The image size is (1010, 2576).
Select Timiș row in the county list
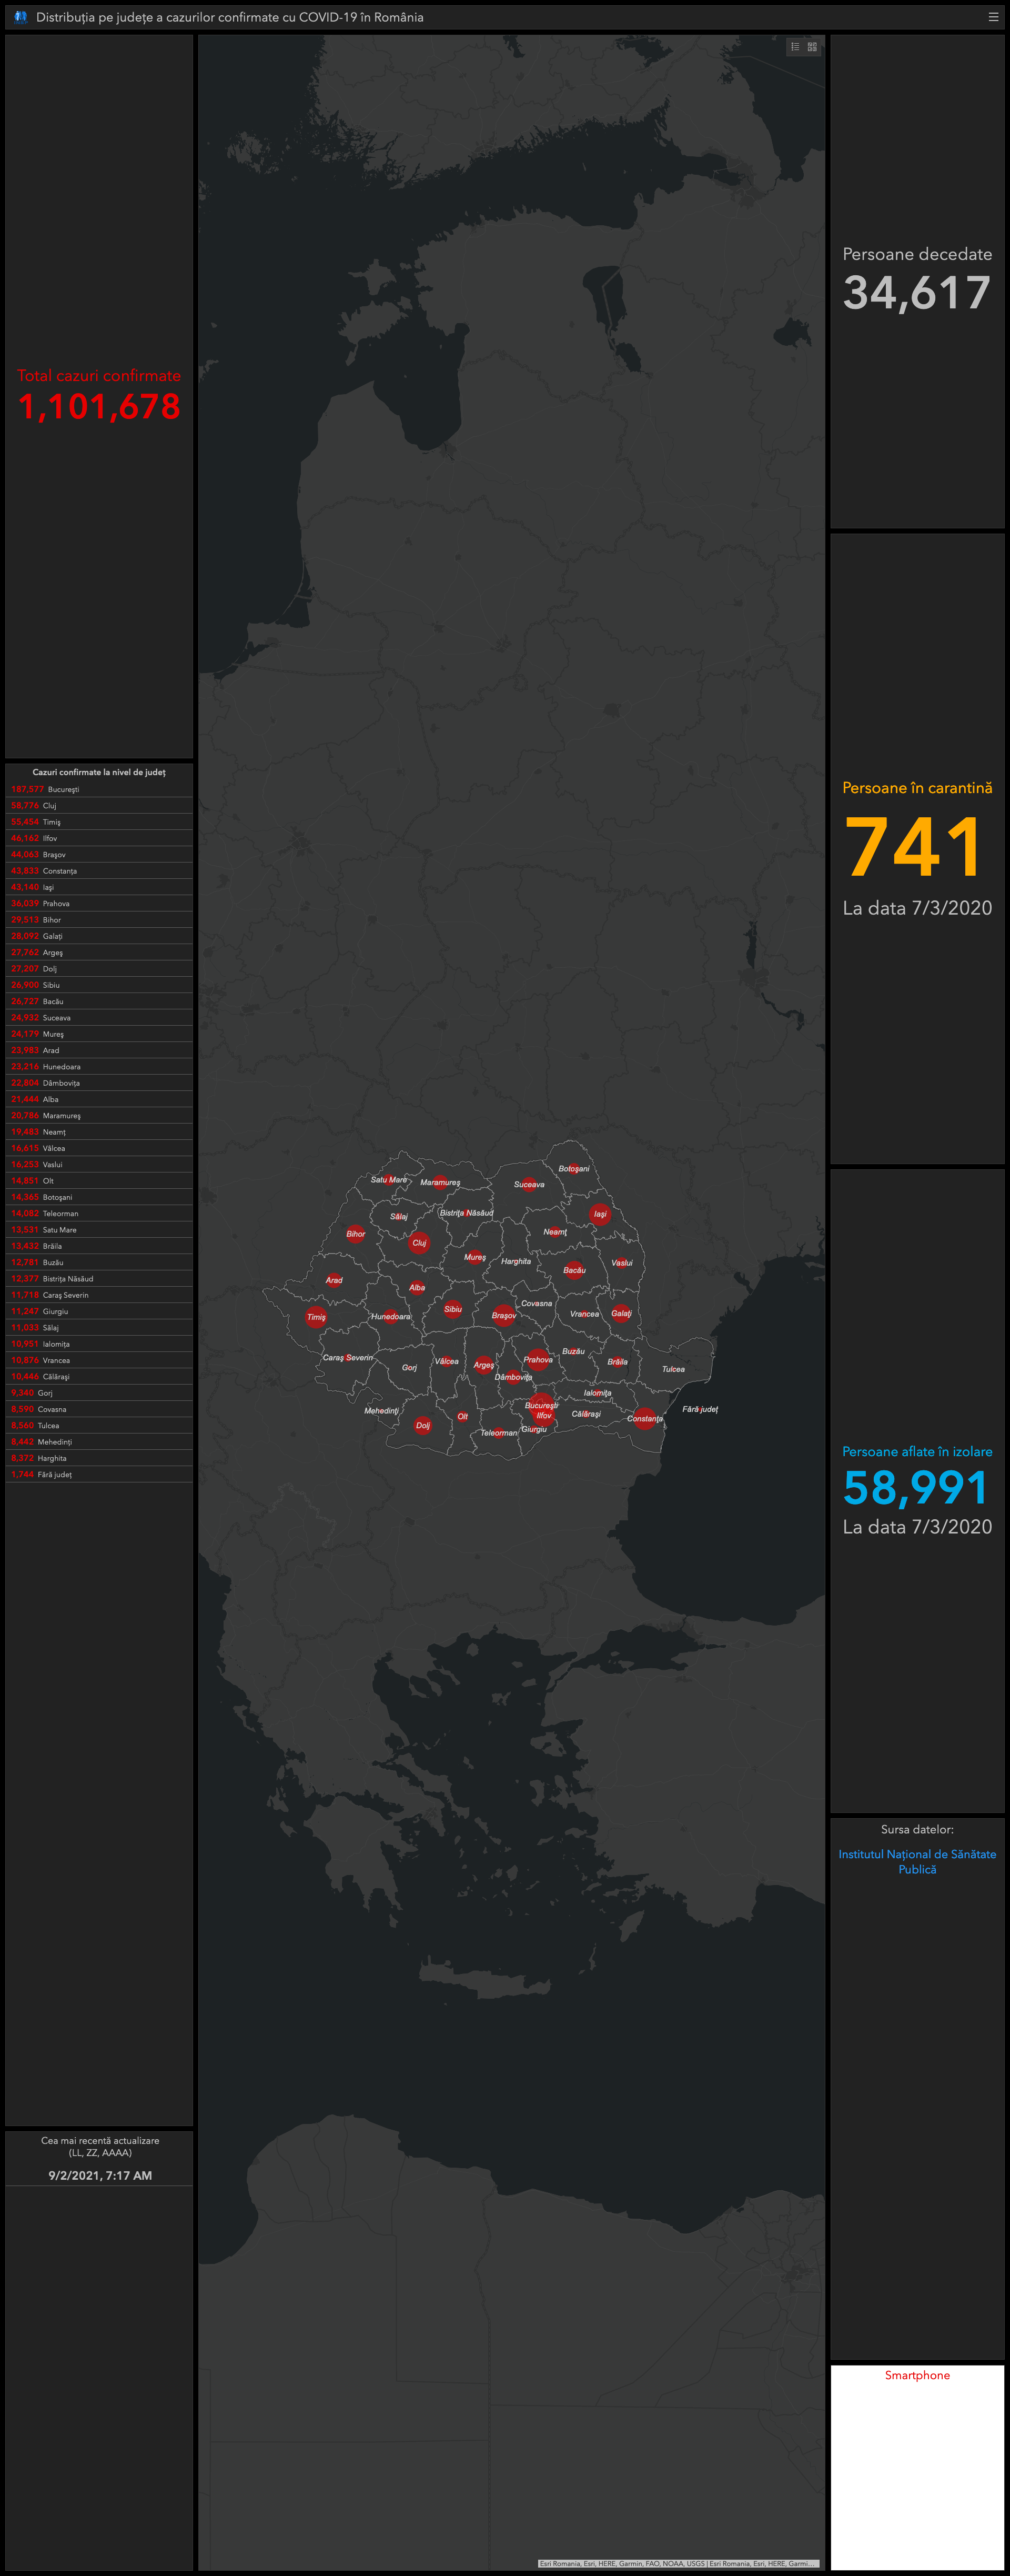tap(99, 822)
